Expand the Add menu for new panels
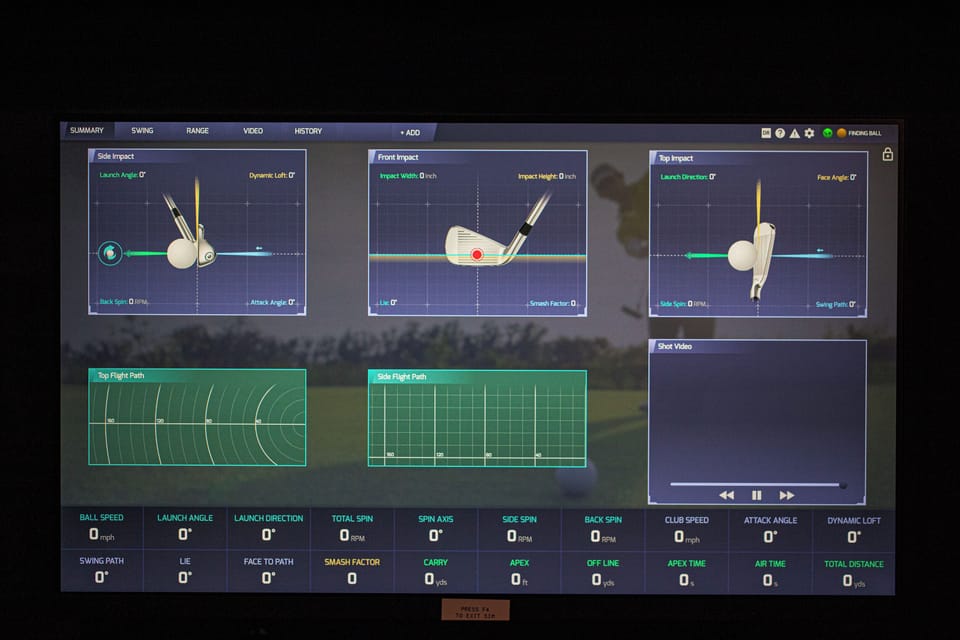Image resolution: width=960 pixels, height=640 pixels. coord(408,131)
